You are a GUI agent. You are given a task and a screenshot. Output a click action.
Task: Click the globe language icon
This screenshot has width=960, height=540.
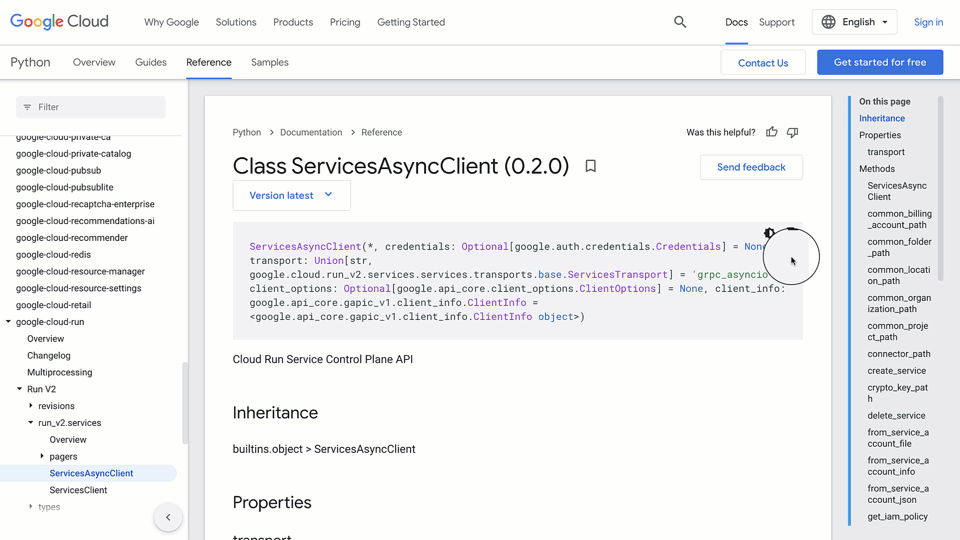[x=829, y=22]
